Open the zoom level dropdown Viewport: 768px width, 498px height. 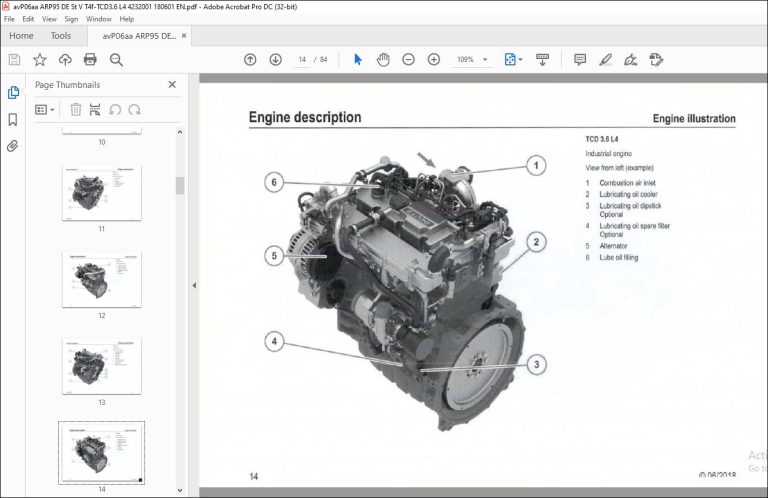(x=485, y=60)
